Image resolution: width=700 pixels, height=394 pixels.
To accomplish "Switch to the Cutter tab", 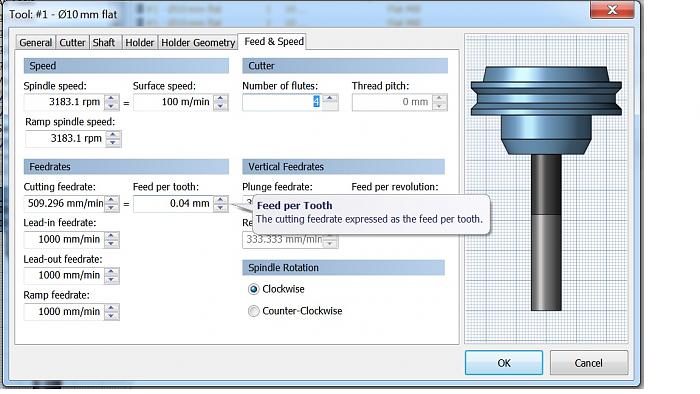I will click(72, 42).
